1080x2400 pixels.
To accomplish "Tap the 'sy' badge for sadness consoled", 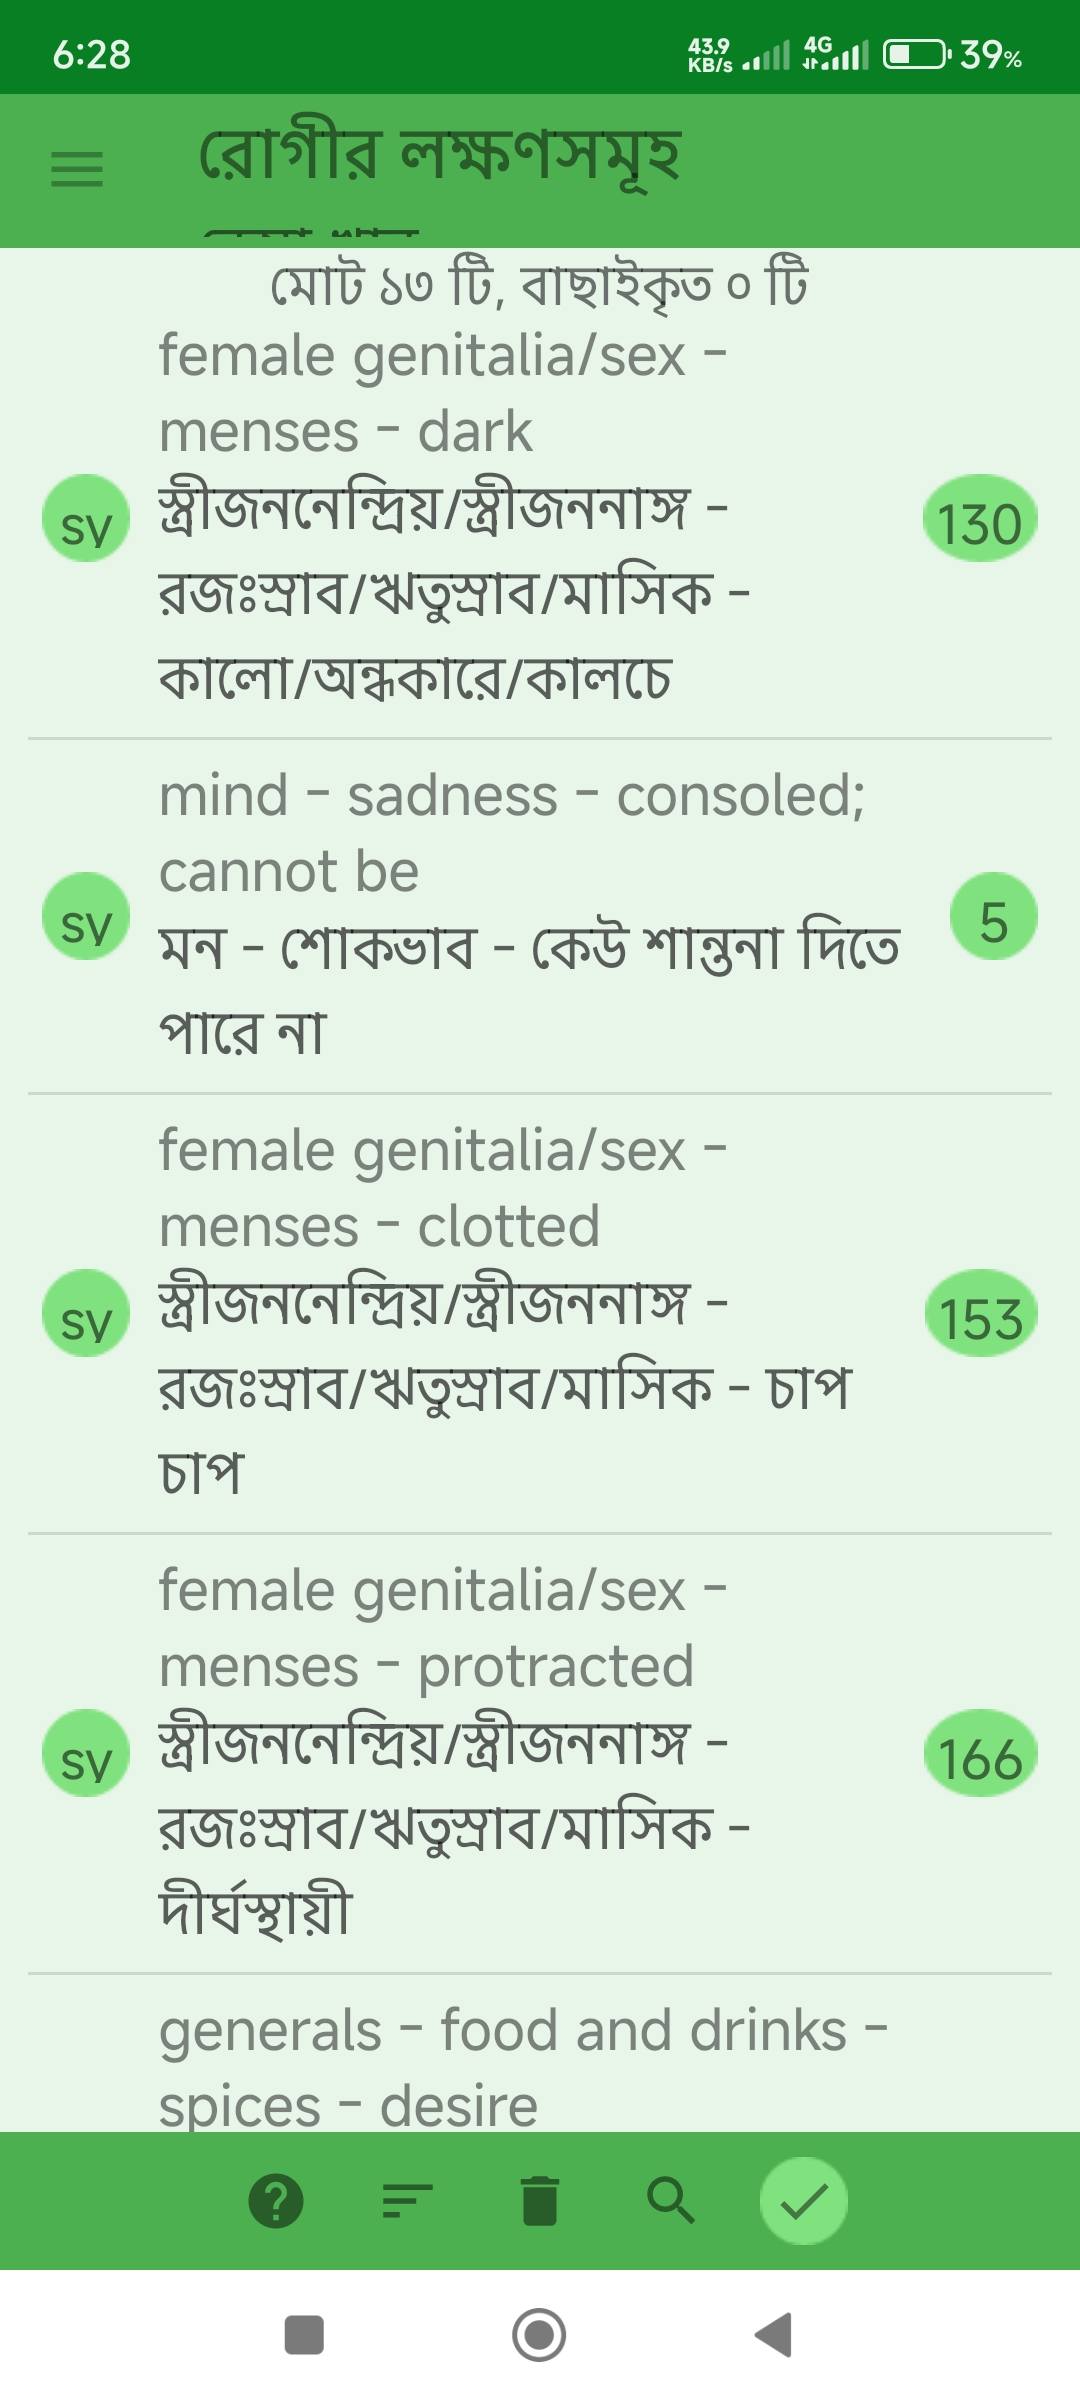I will pyautogui.click(x=86, y=916).
